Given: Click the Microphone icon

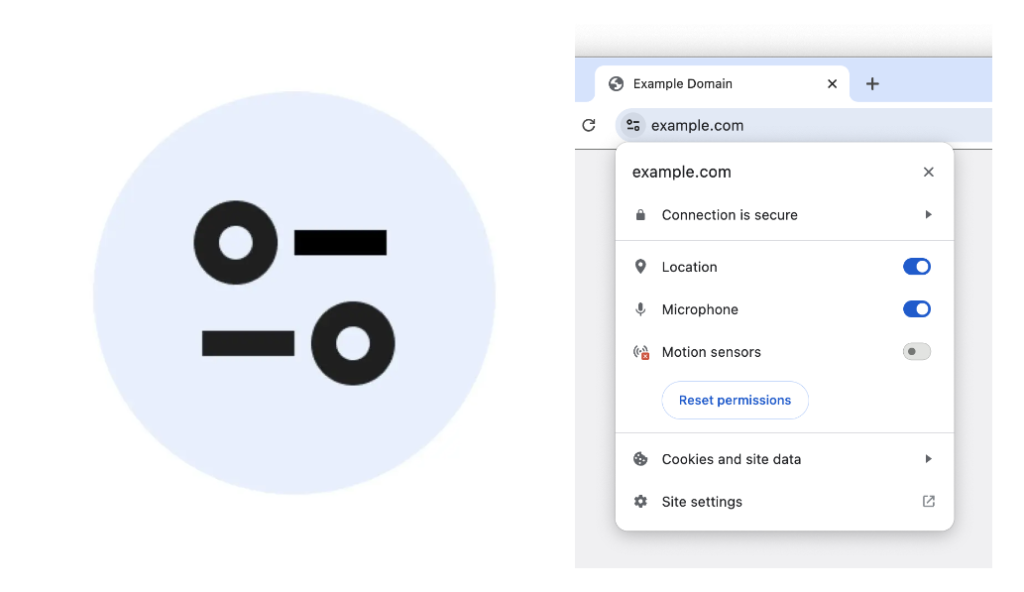Looking at the screenshot, I should (640, 309).
